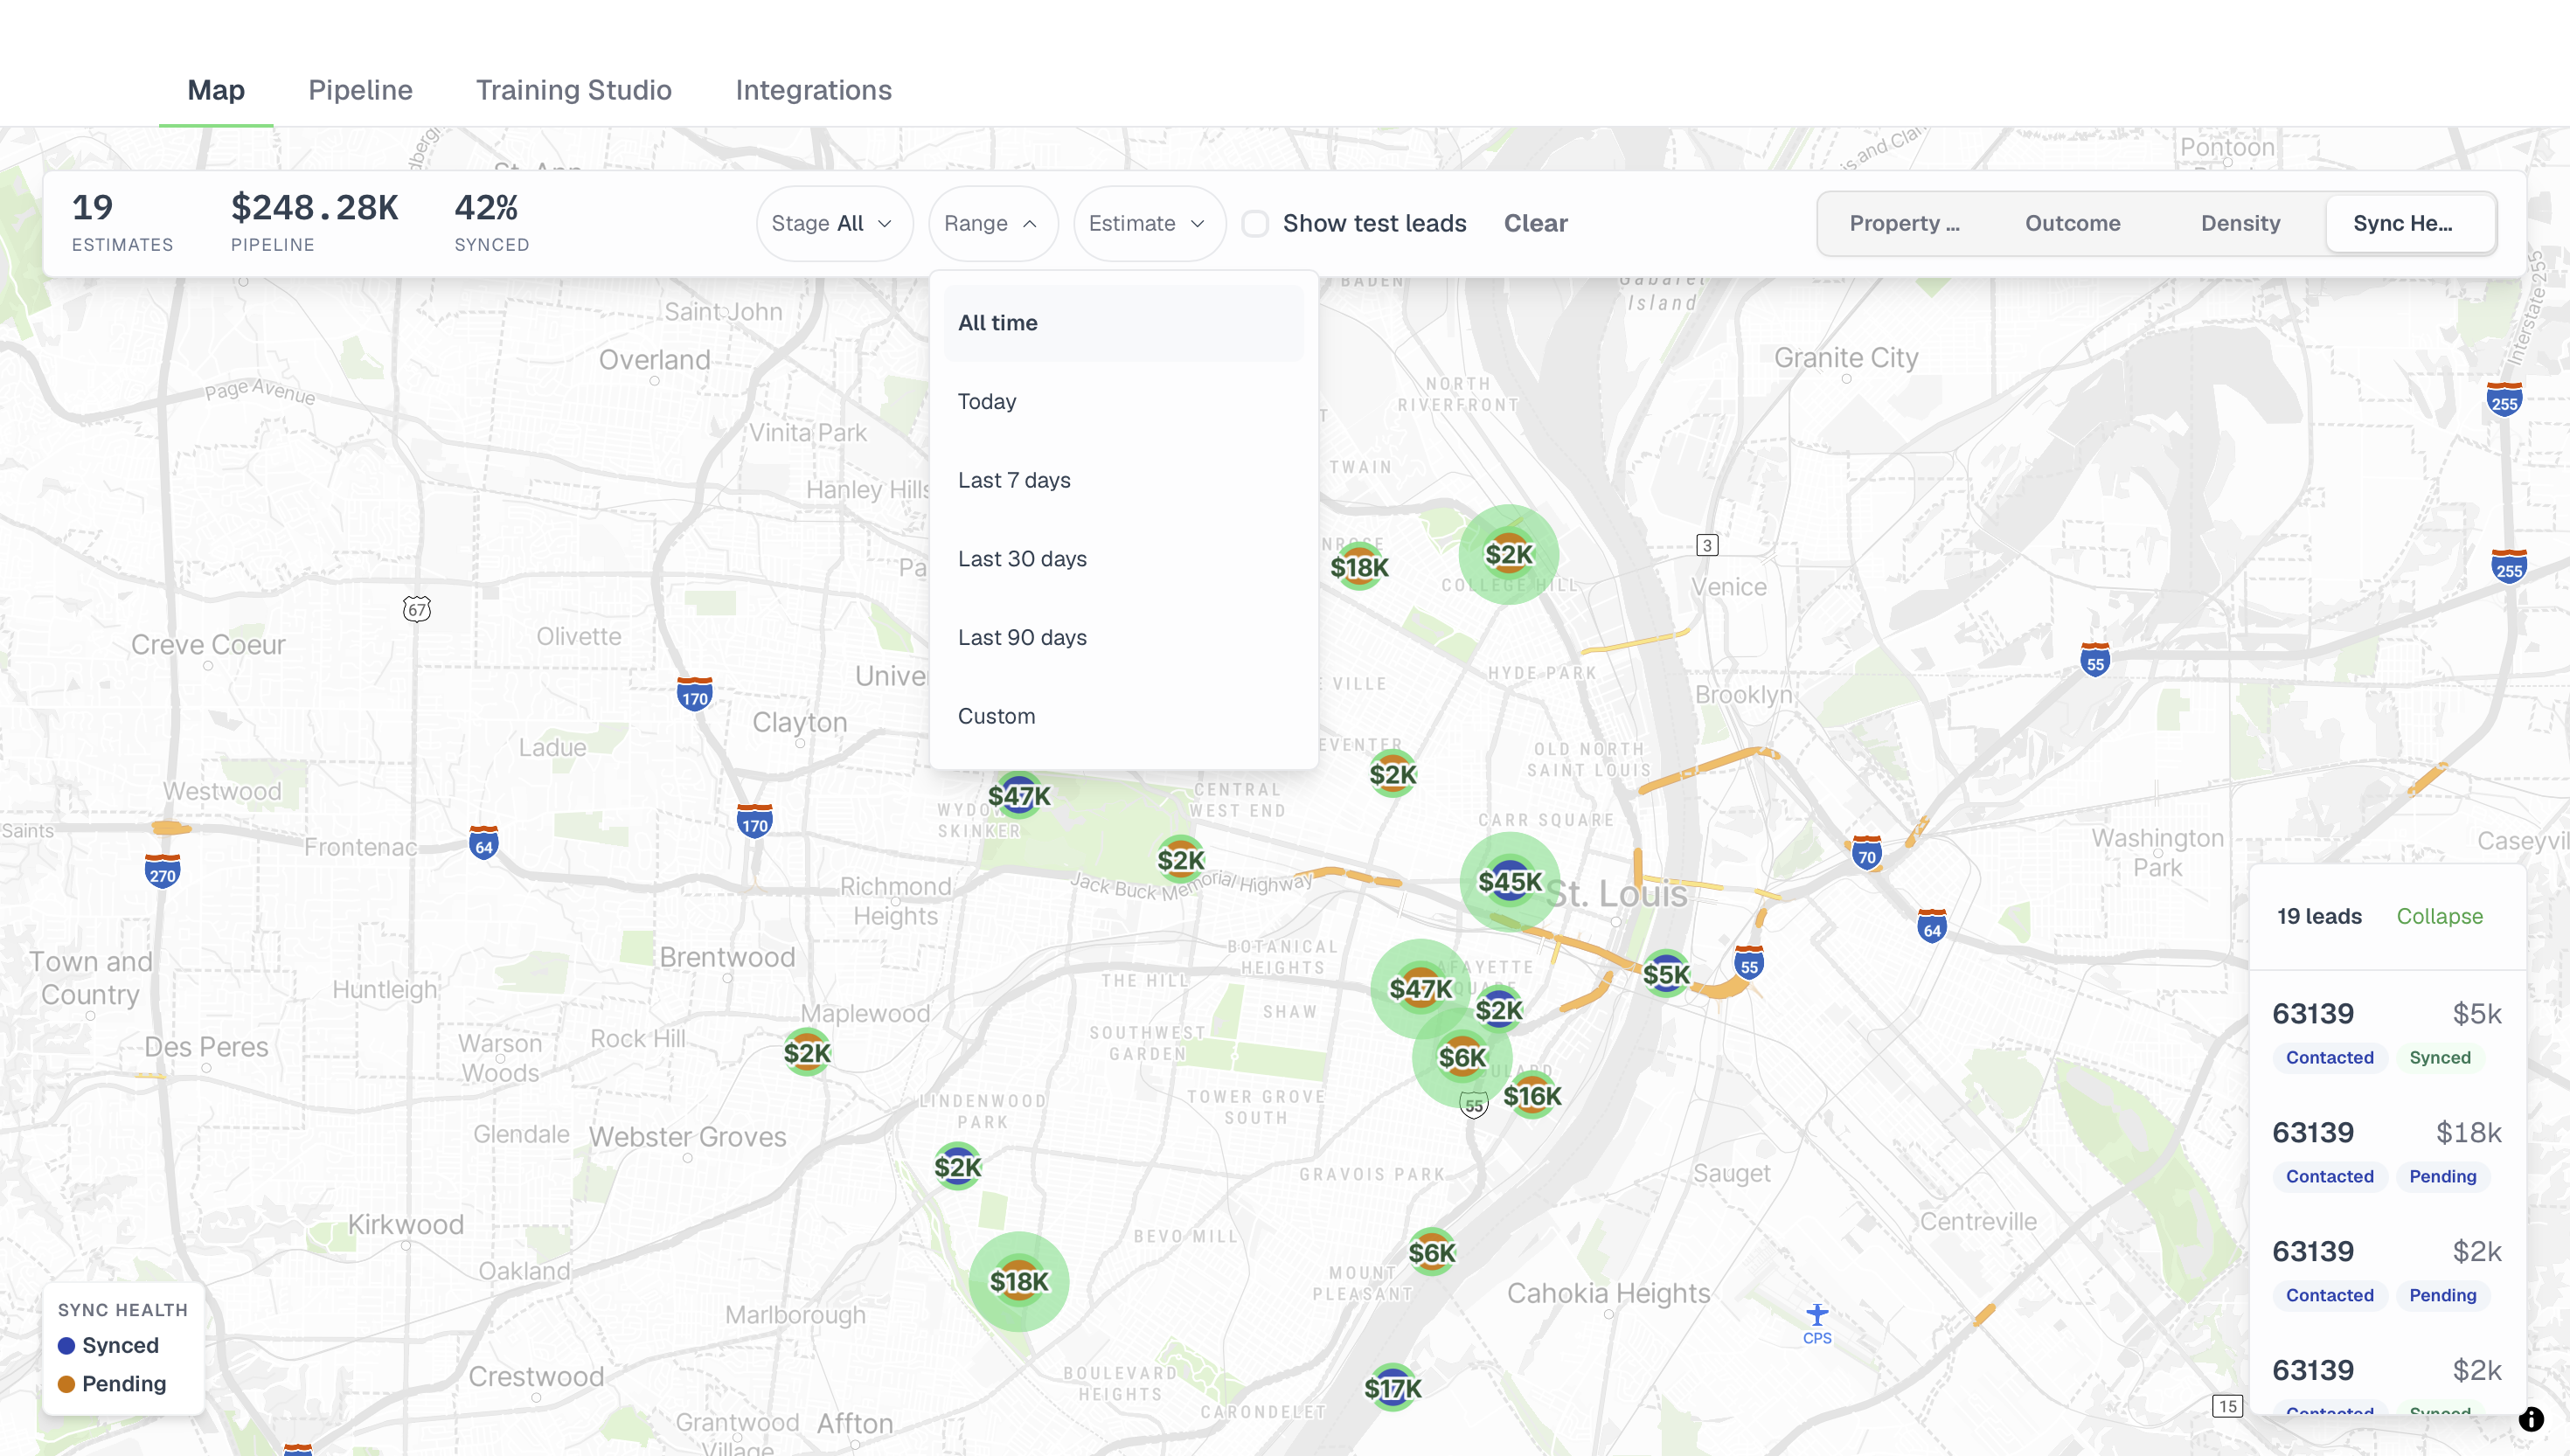This screenshot has width=2570, height=1456.
Task: Click the Pending legend color dot
Action: pos(67,1384)
